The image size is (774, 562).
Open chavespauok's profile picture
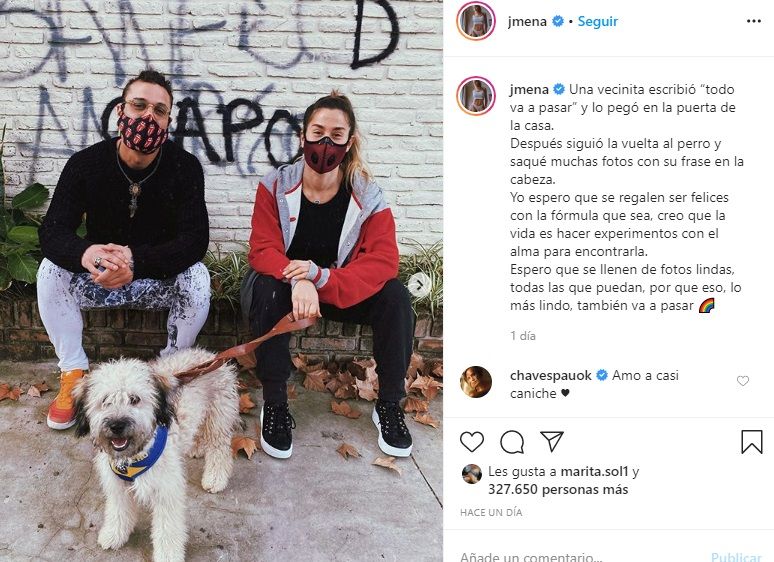click(476, 382)
